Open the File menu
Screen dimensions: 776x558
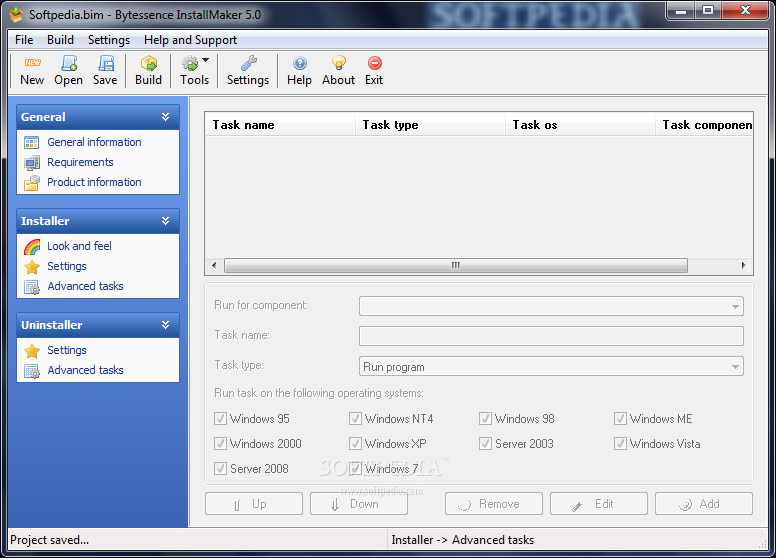[24, 40]
